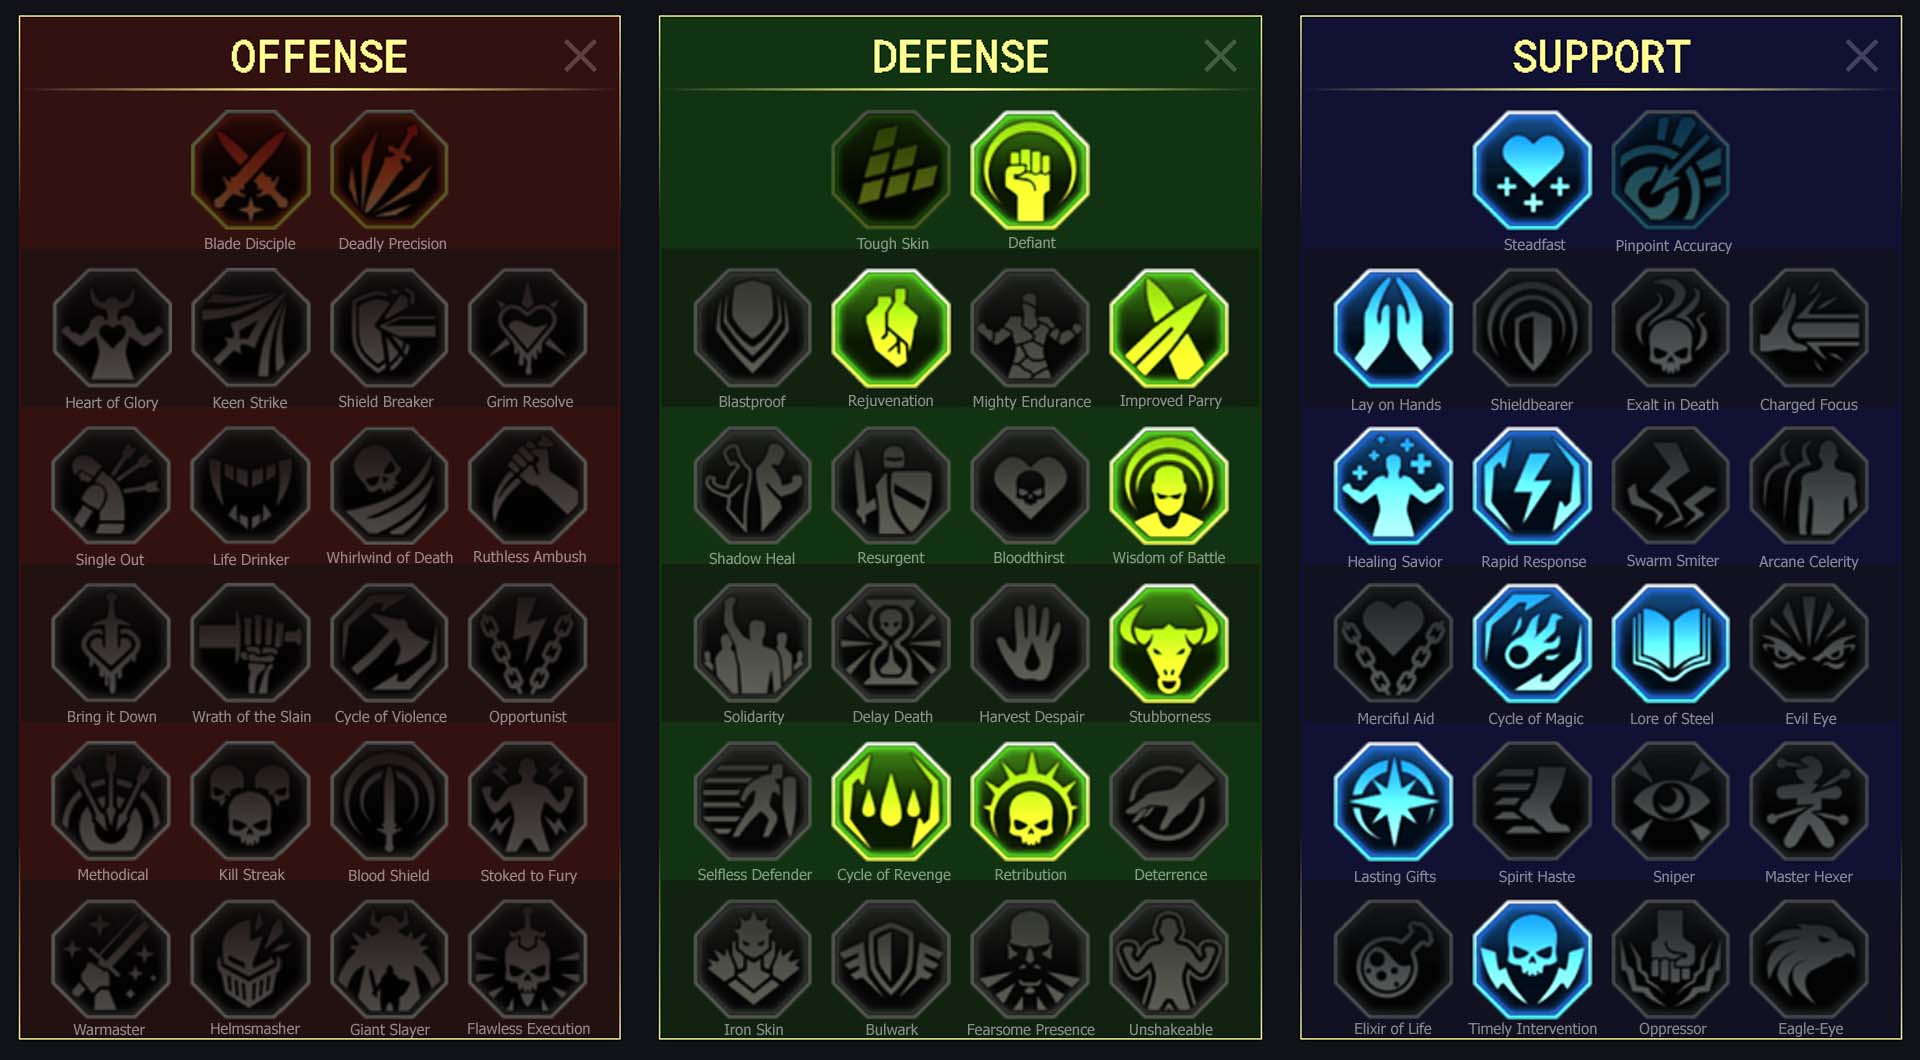
Task: Turn off the Lore of Steel mastery
Action: pyautogui.click(x=1671, y=644)
